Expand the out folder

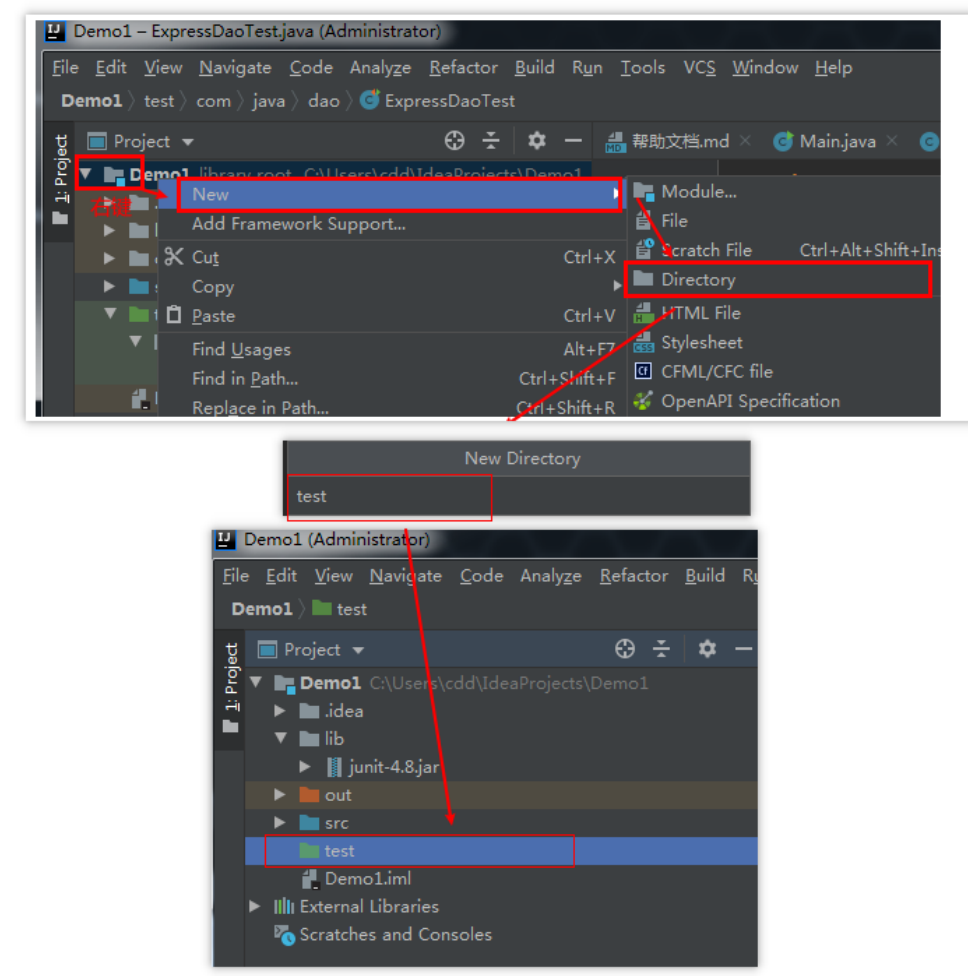click(x=280, y=794)
